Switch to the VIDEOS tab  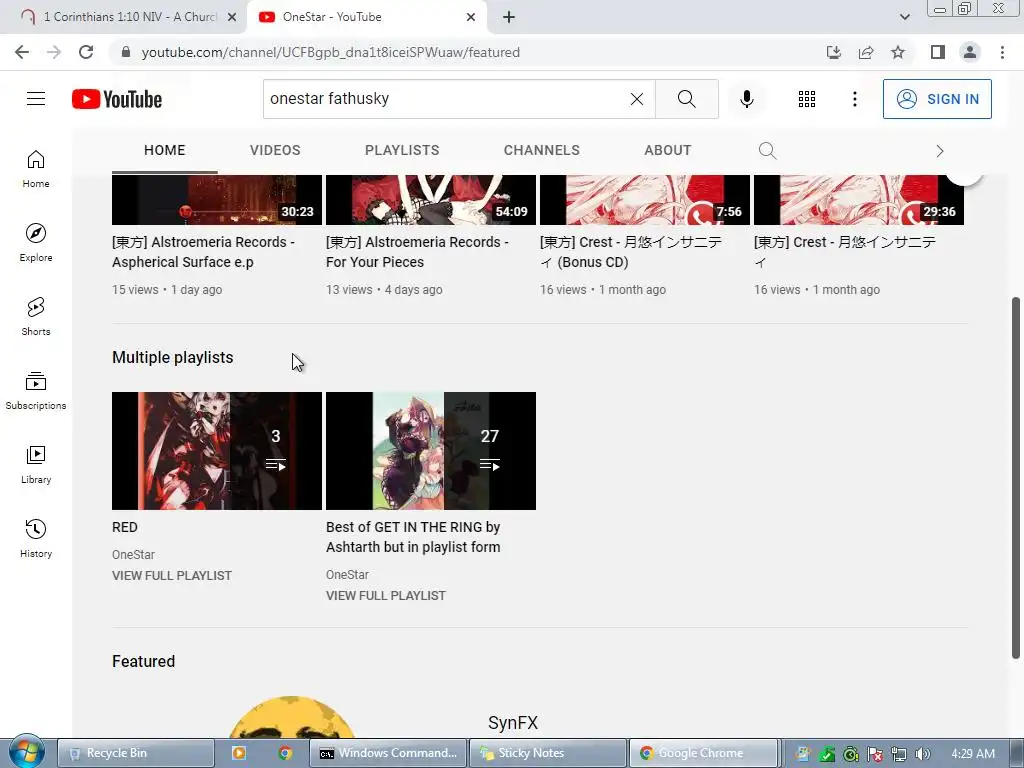[275, 150]
